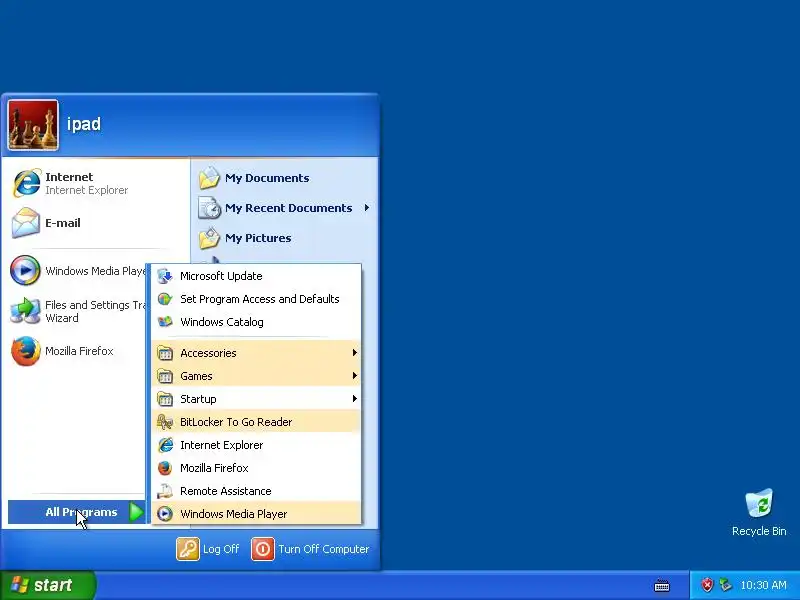Click the Mozilla Firefox icon in left column
Image resolution: width=800 pixels, height=600 pixels.
[26, 351]
